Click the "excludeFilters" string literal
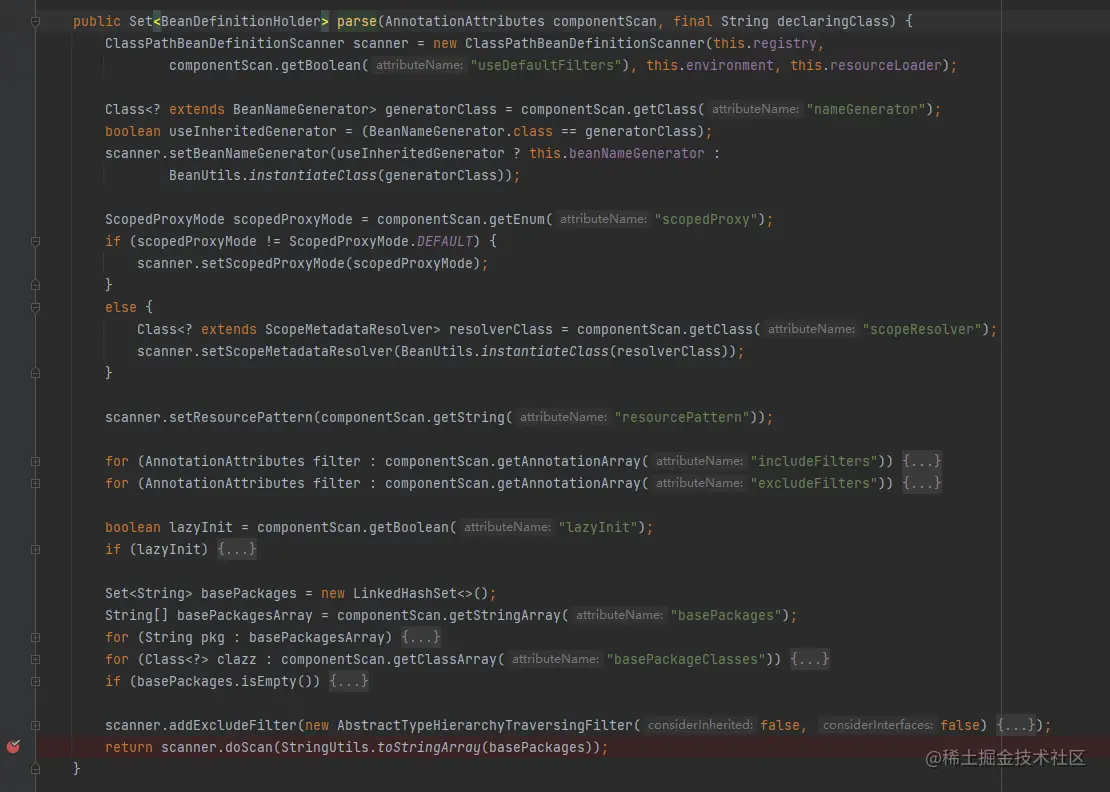Viewport: 1110px width, 792px height. [814, 483]
